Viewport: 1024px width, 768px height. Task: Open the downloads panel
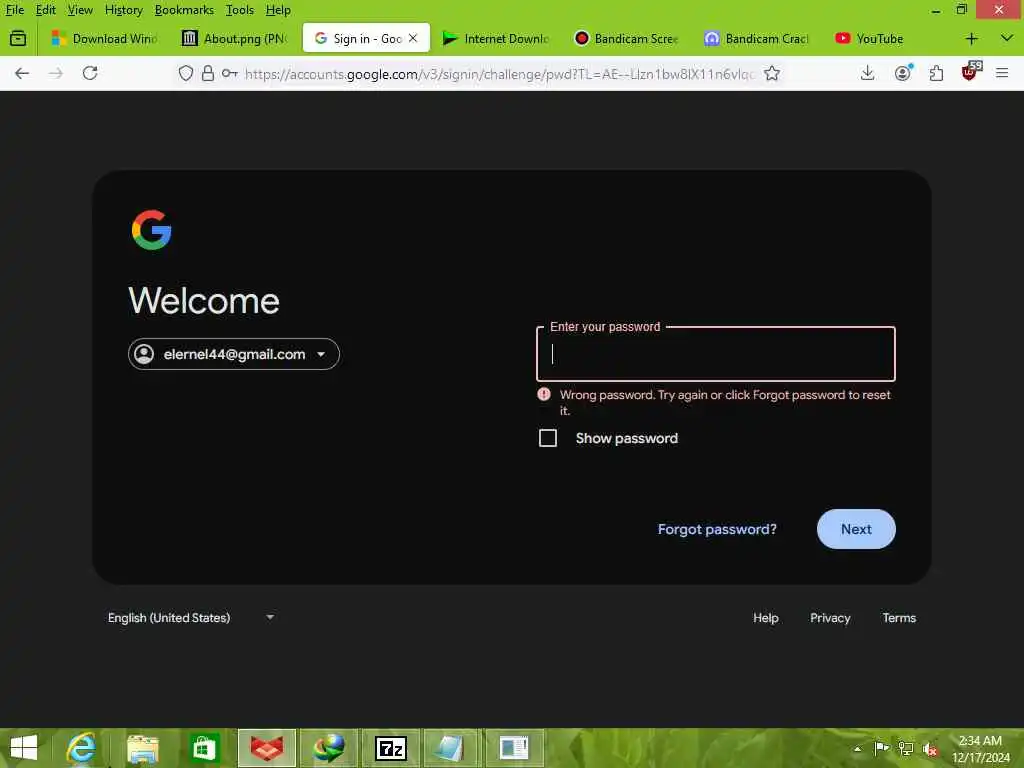point(867,73)
